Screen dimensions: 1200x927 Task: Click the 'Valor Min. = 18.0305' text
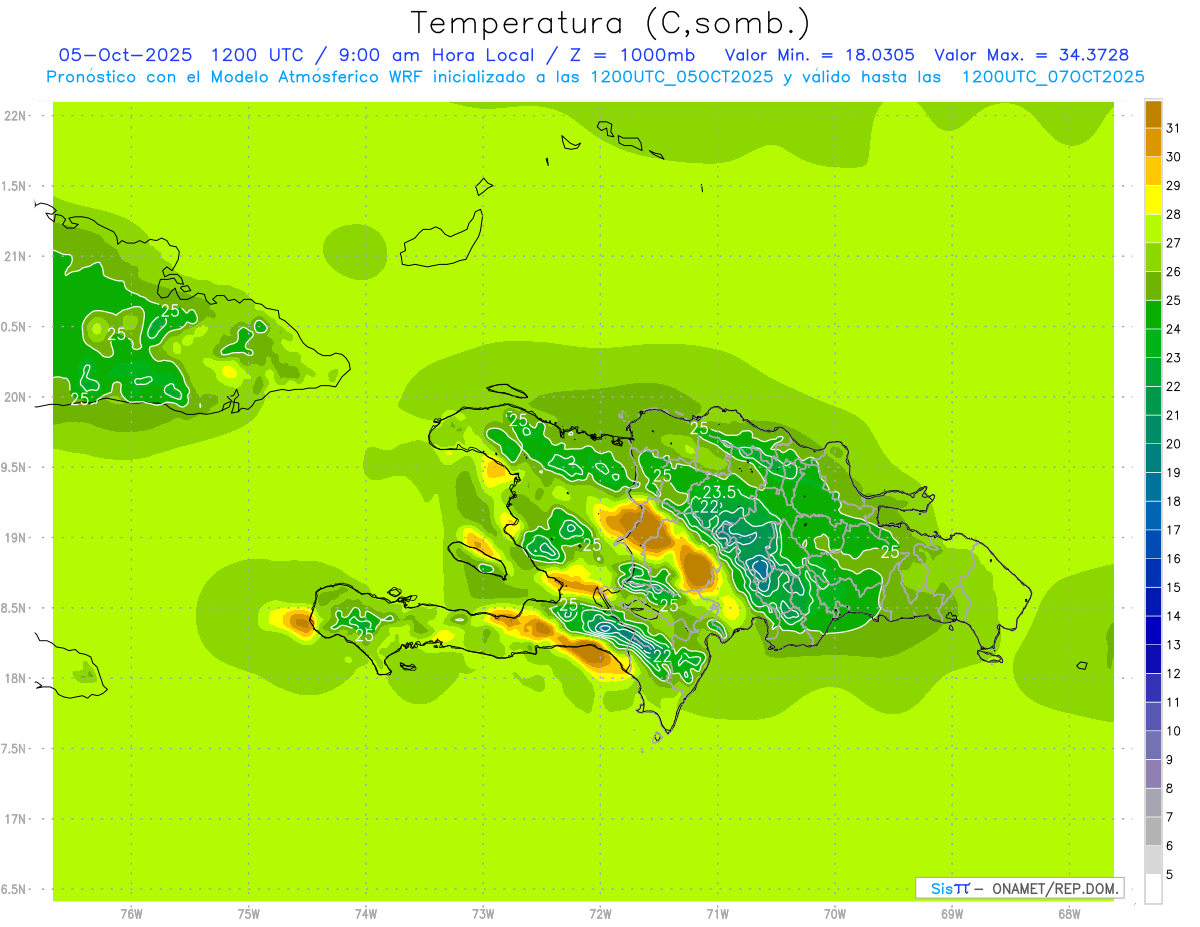coord(819,55)
